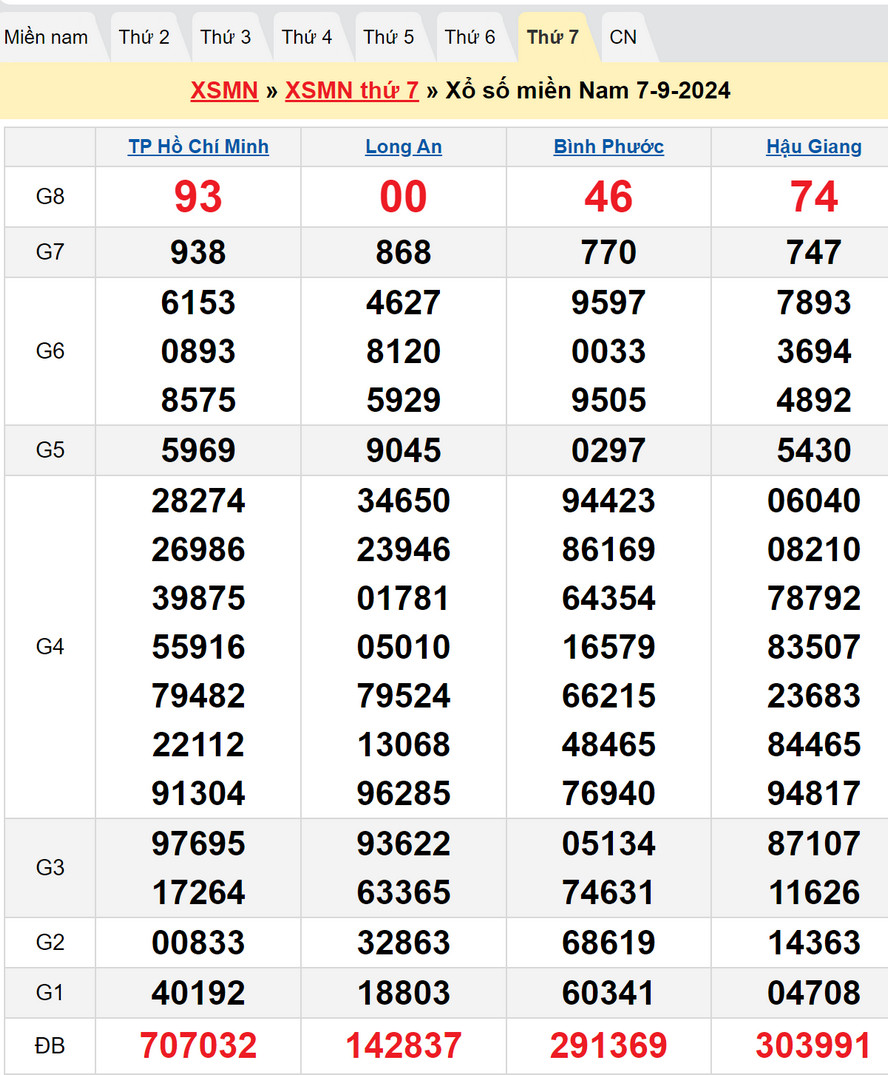Select the active Thứ 7 tab
The width and height of the screenshot is (888, 1075).
552,37
